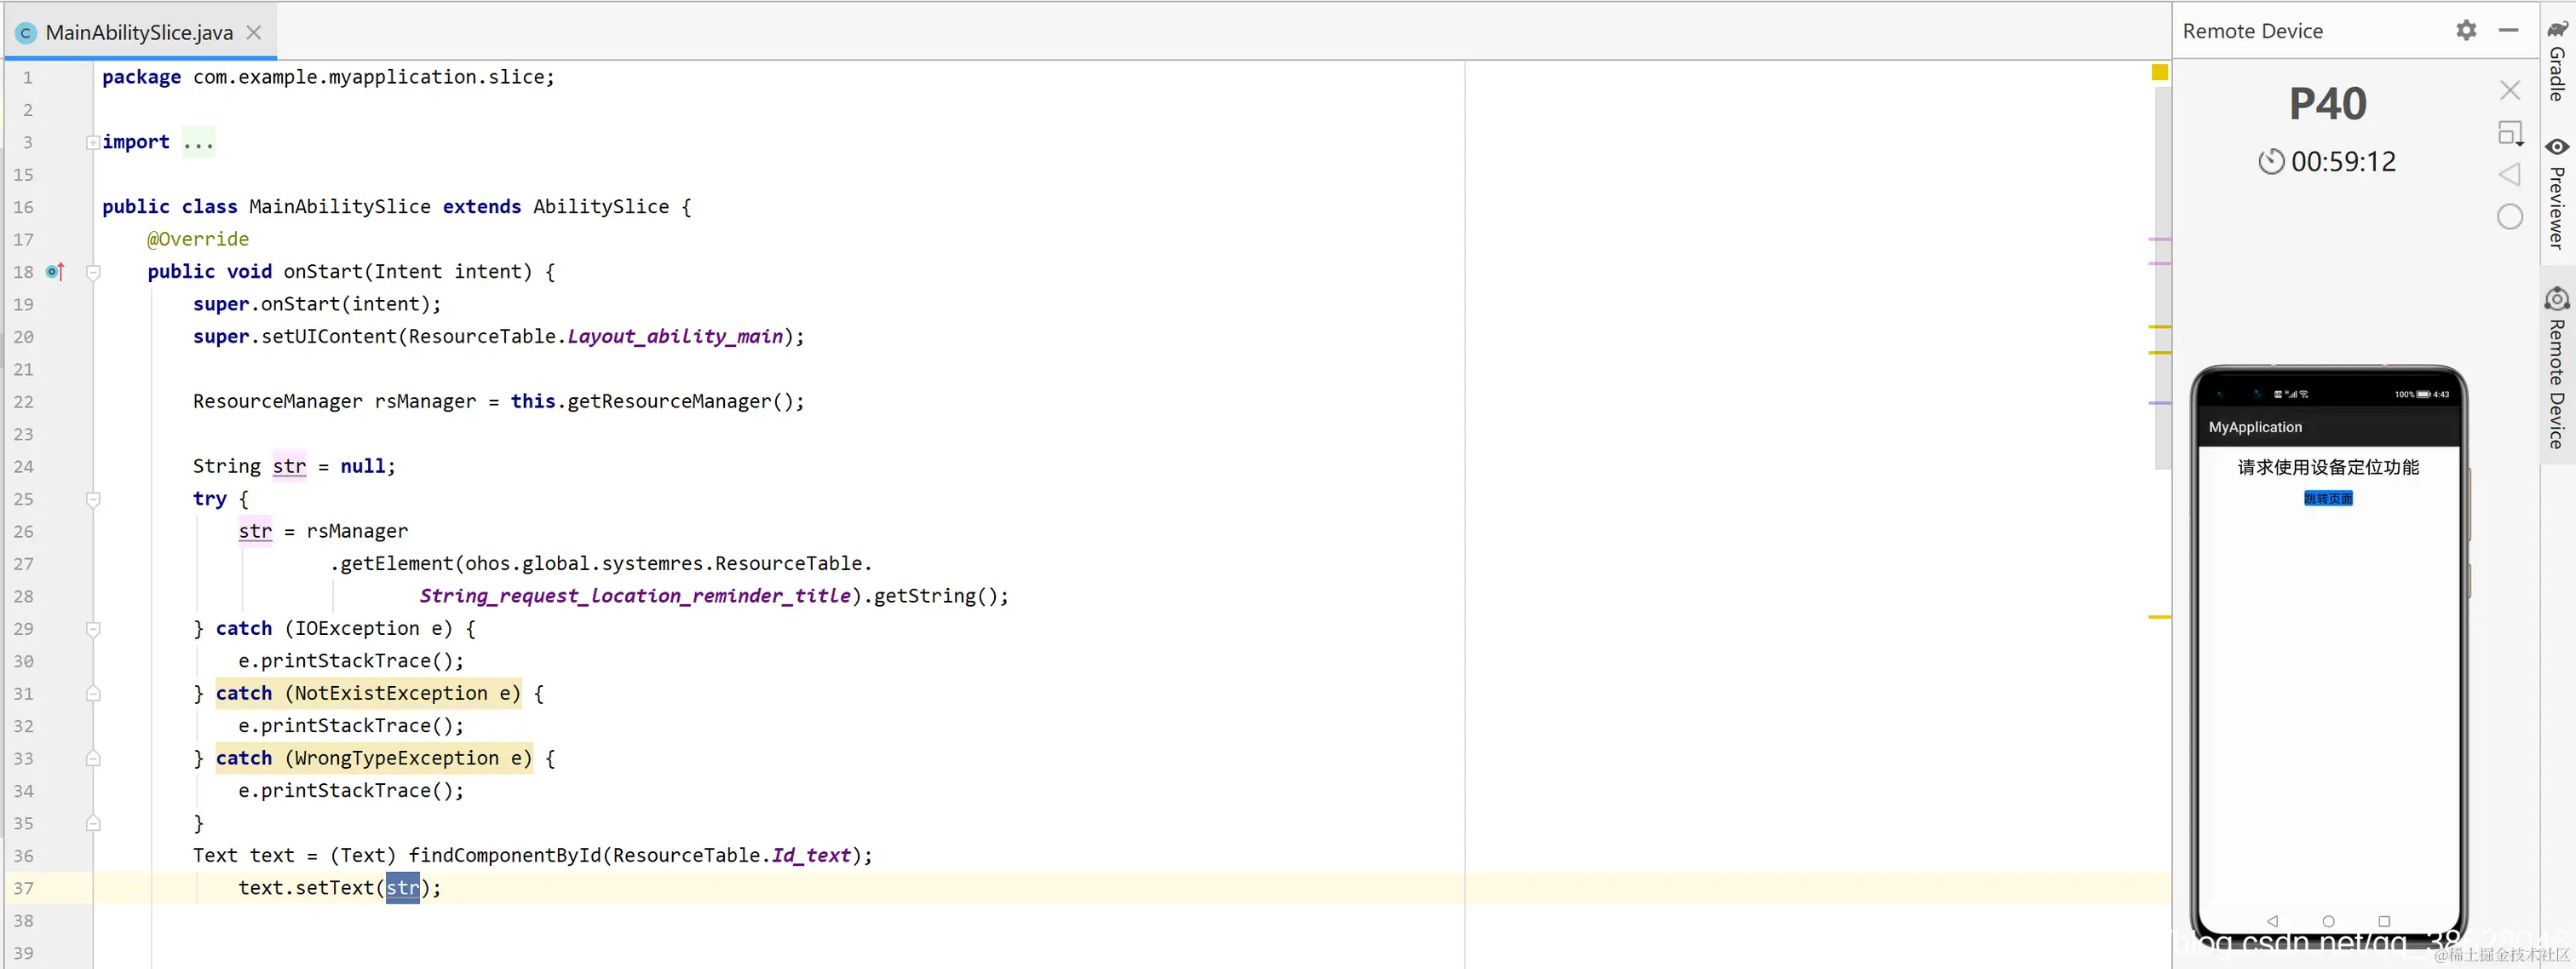The height and width of the screenshot is (969, 2576).
Task: Click the override gutter icon on line 18
Action: pos(55,271)
